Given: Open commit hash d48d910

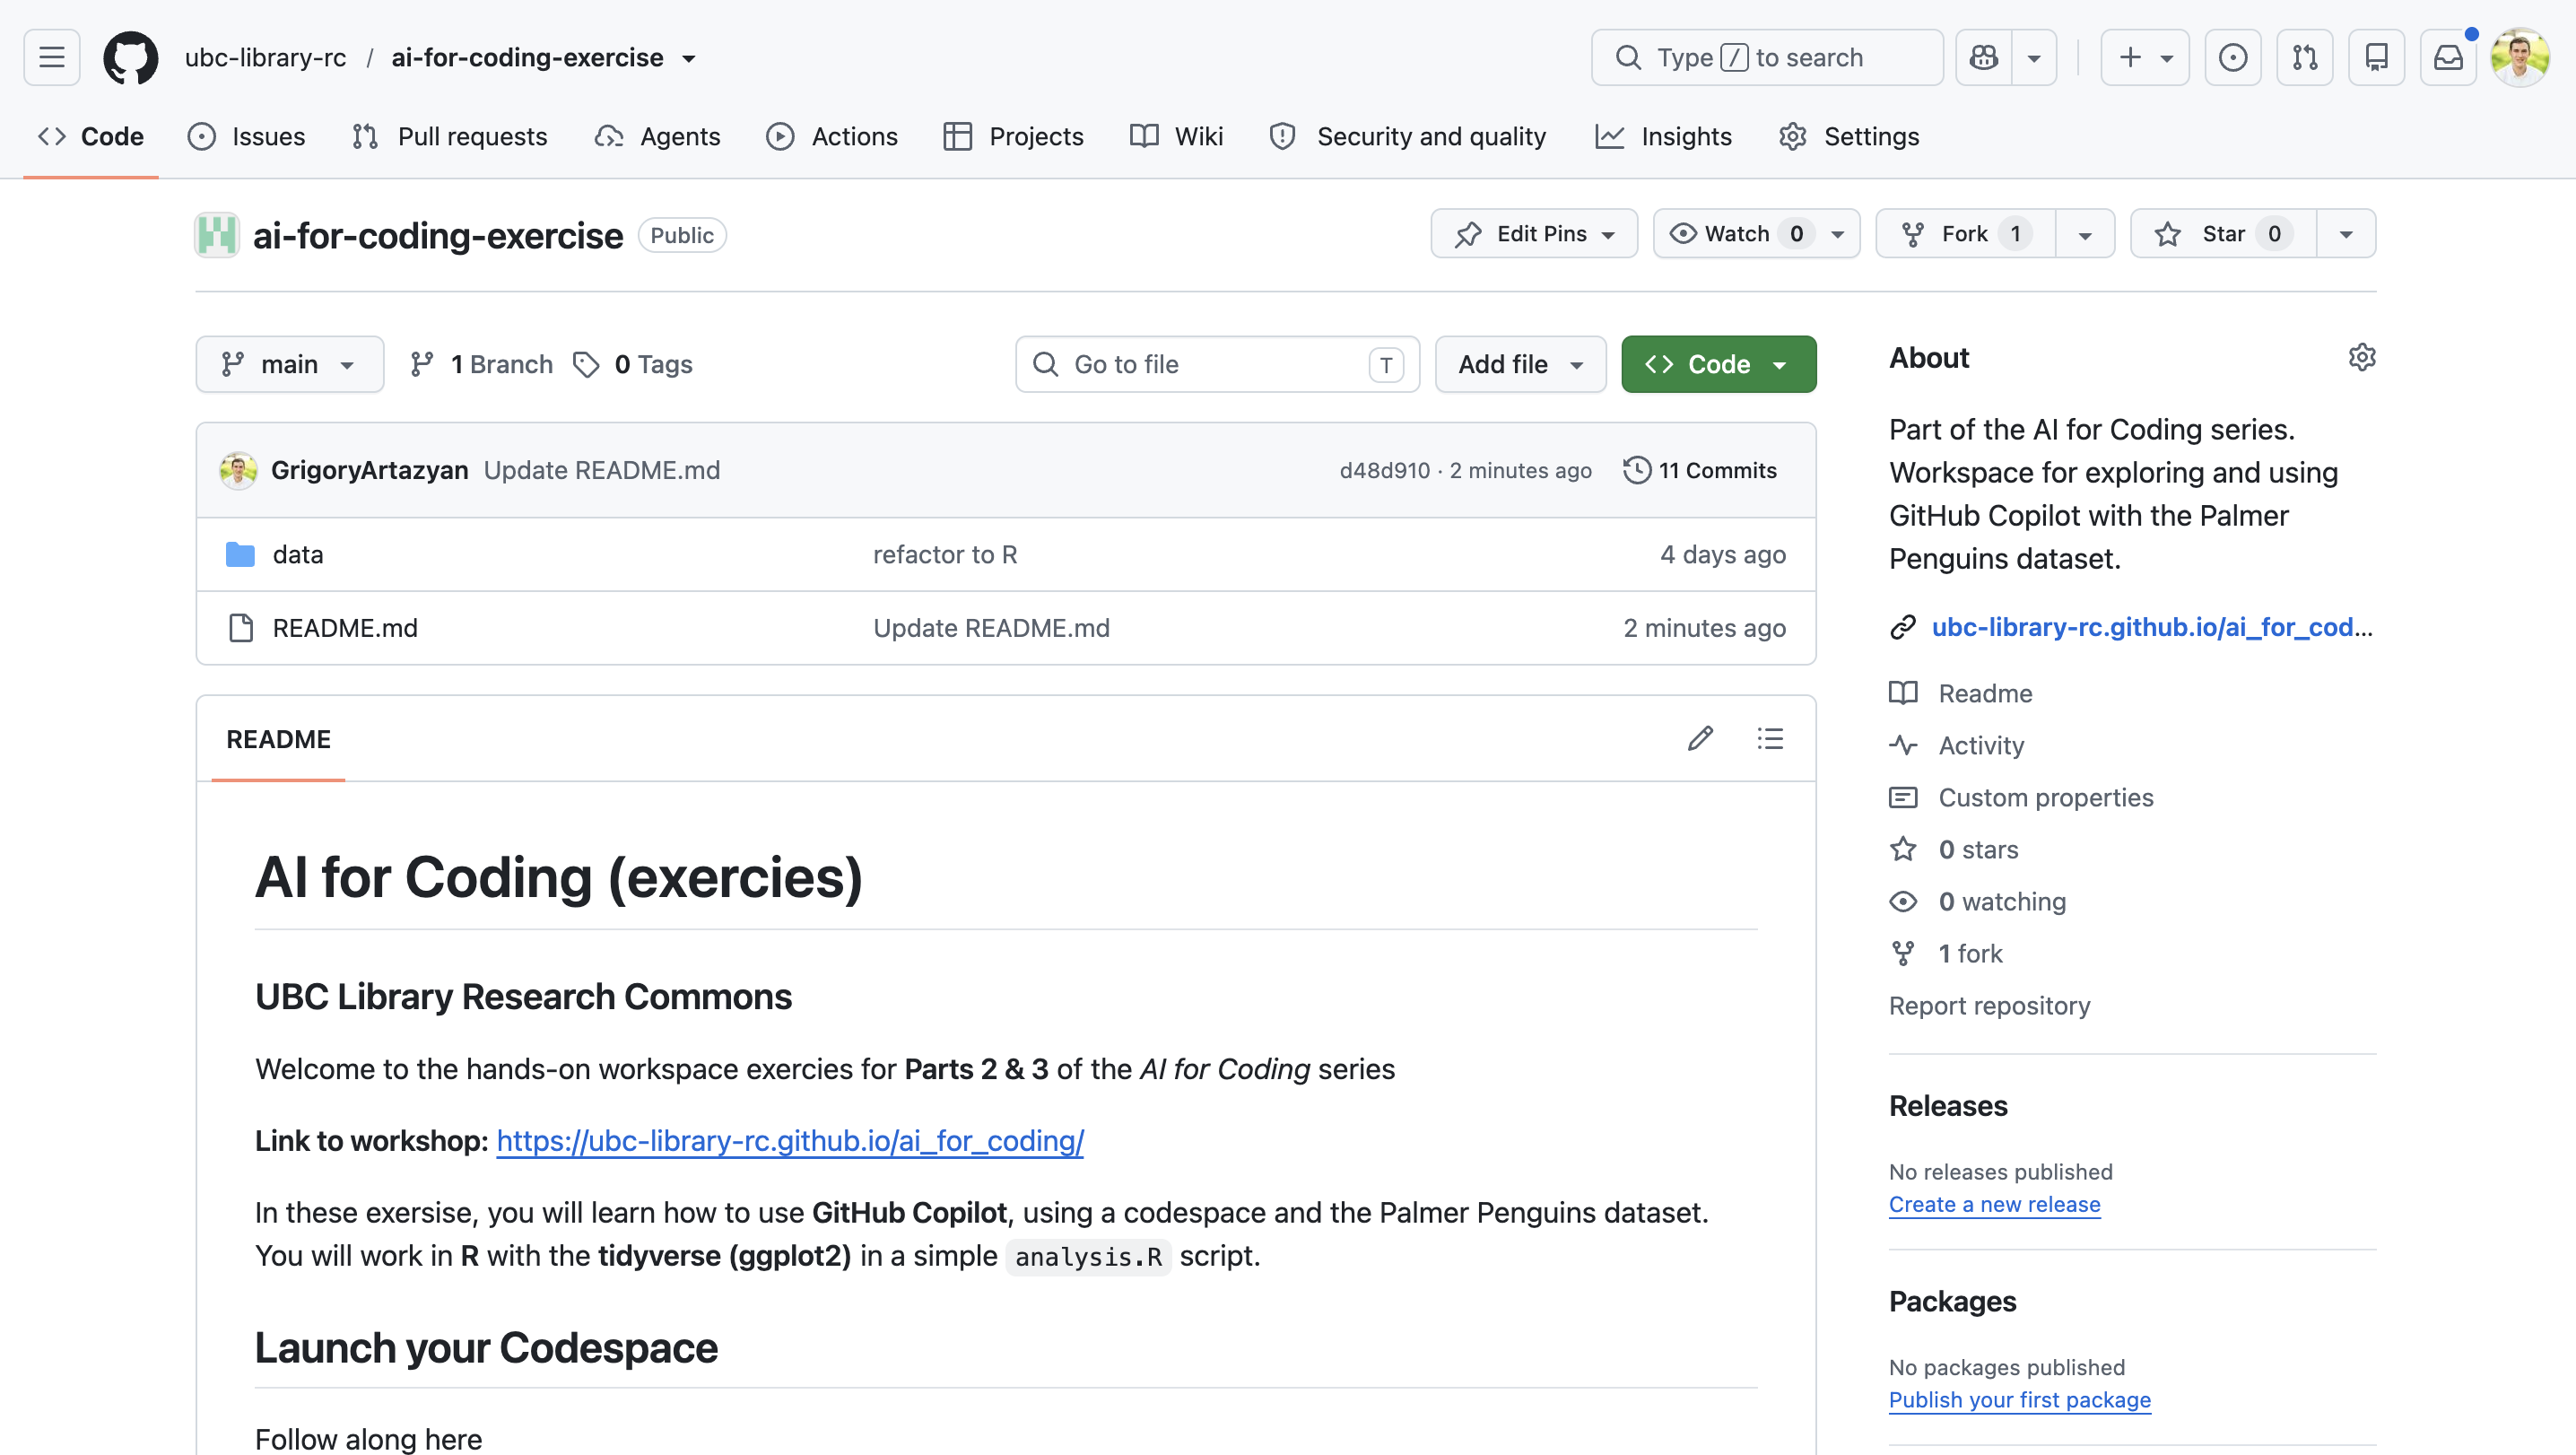Looking at the screenshot, I should [x=1385, y=470].
